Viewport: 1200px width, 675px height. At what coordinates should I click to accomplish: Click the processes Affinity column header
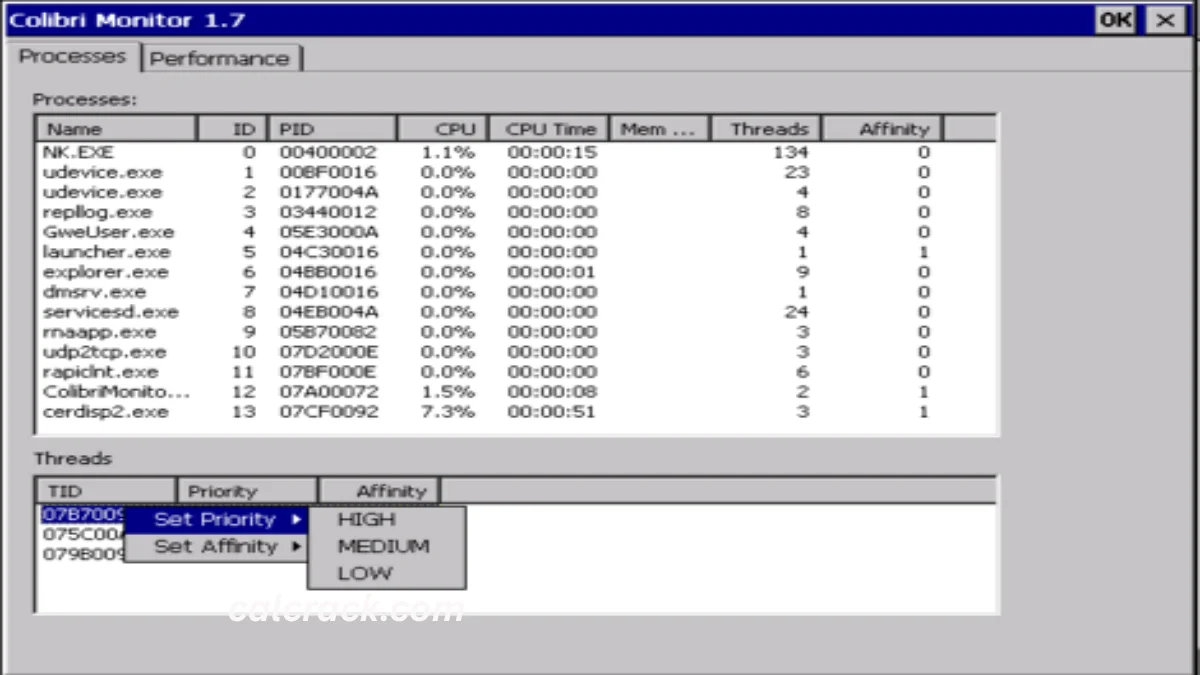coord(883,129)
